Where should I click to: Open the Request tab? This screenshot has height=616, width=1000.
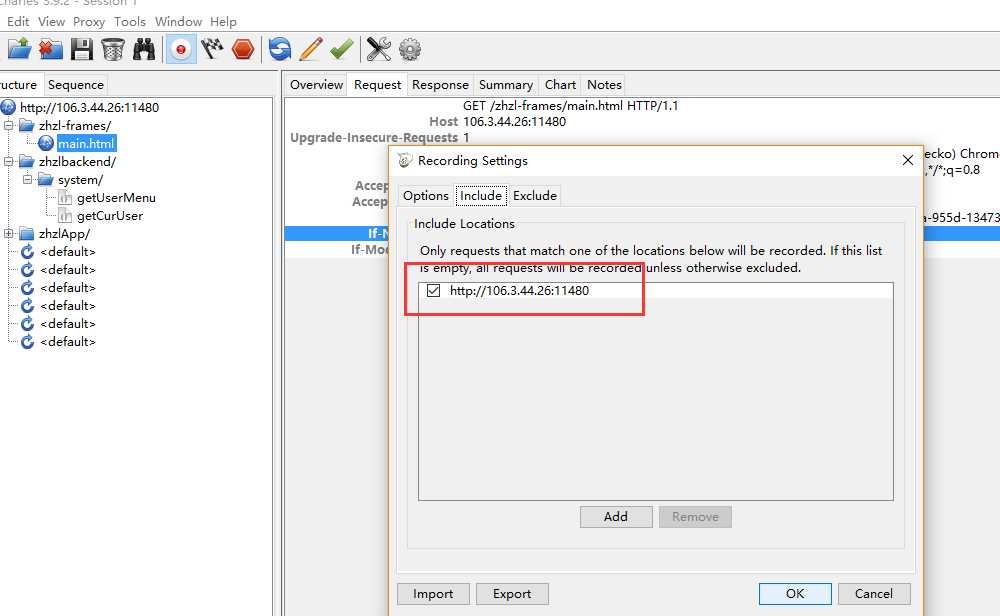pyautogui.click(x=378, y=85)
